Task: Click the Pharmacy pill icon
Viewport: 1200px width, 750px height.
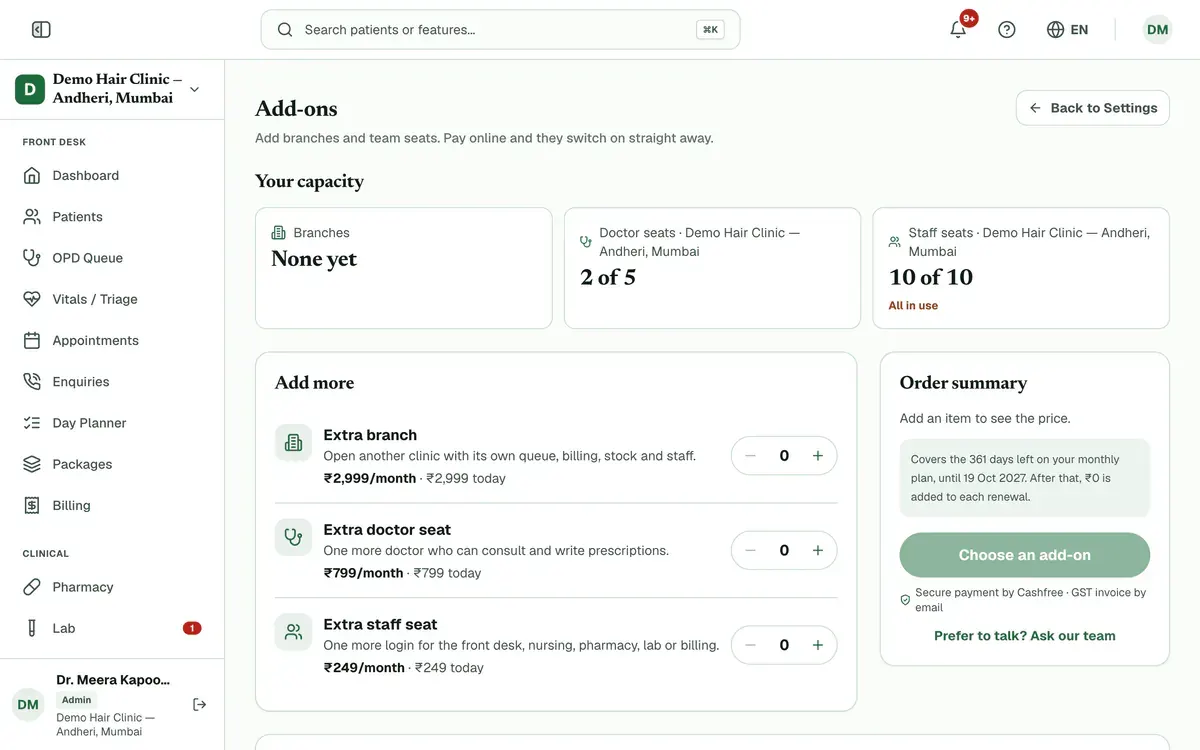Action: pyautogui.click(x=32, y=587)
